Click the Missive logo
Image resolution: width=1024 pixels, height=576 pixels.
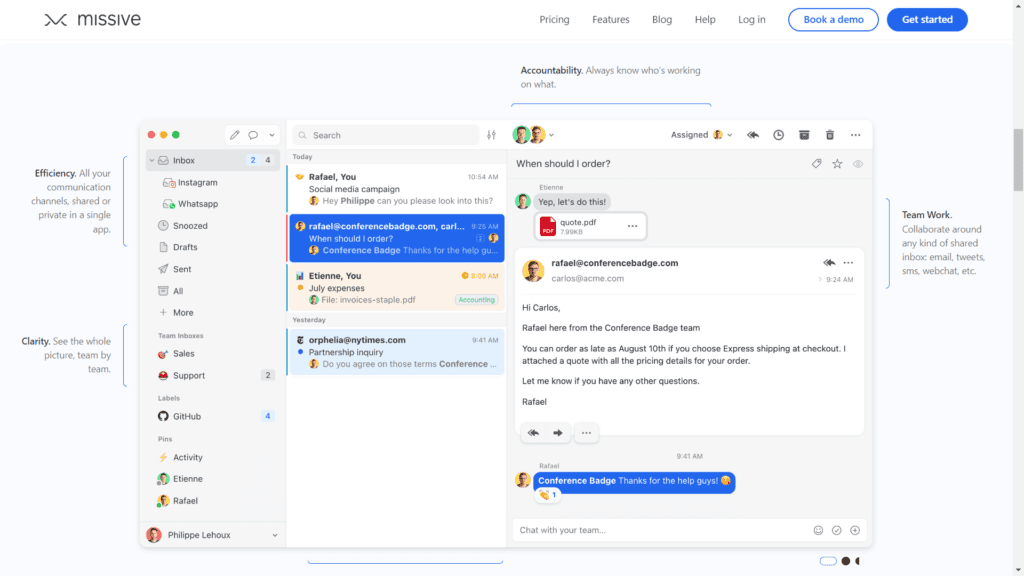[93, 20]
